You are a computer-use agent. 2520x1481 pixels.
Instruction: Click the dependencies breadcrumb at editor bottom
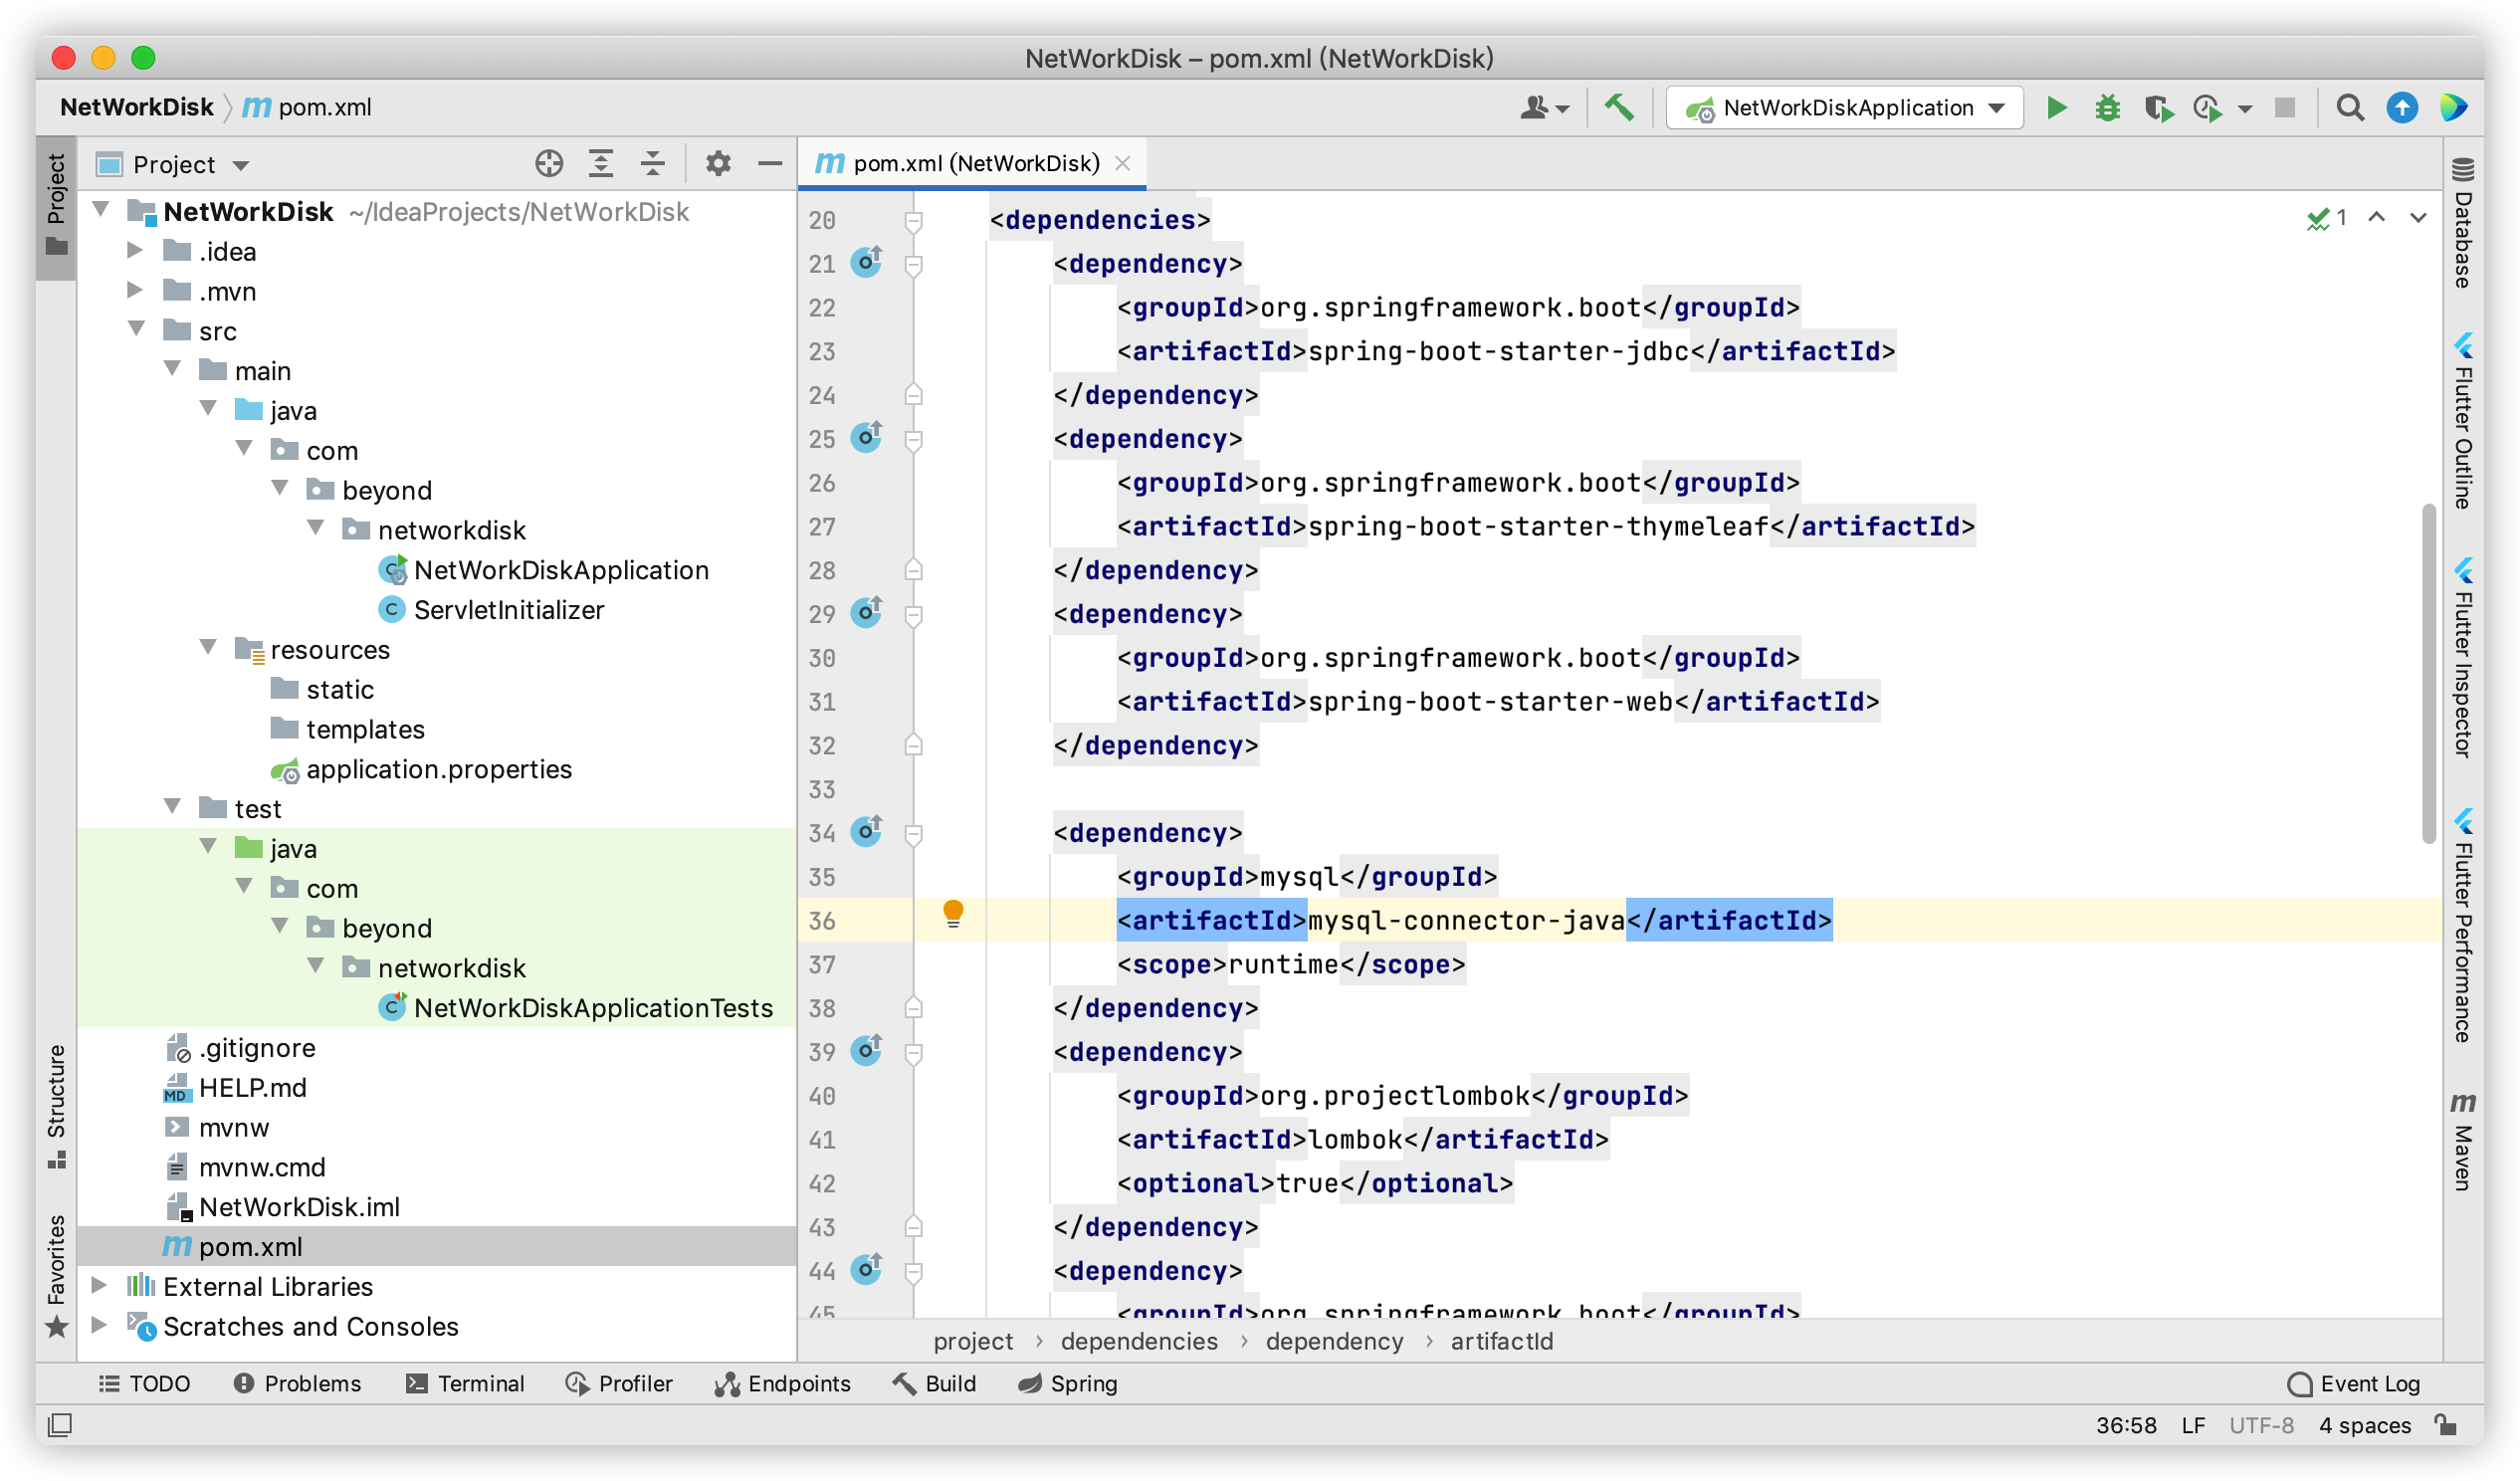(x=1139, y=1342)
